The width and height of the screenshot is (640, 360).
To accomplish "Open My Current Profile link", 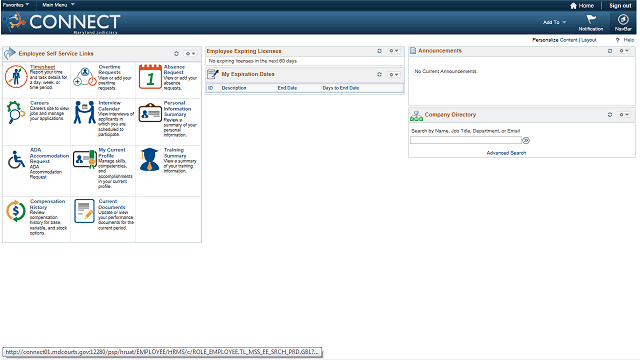I will [x=112, y=153].
